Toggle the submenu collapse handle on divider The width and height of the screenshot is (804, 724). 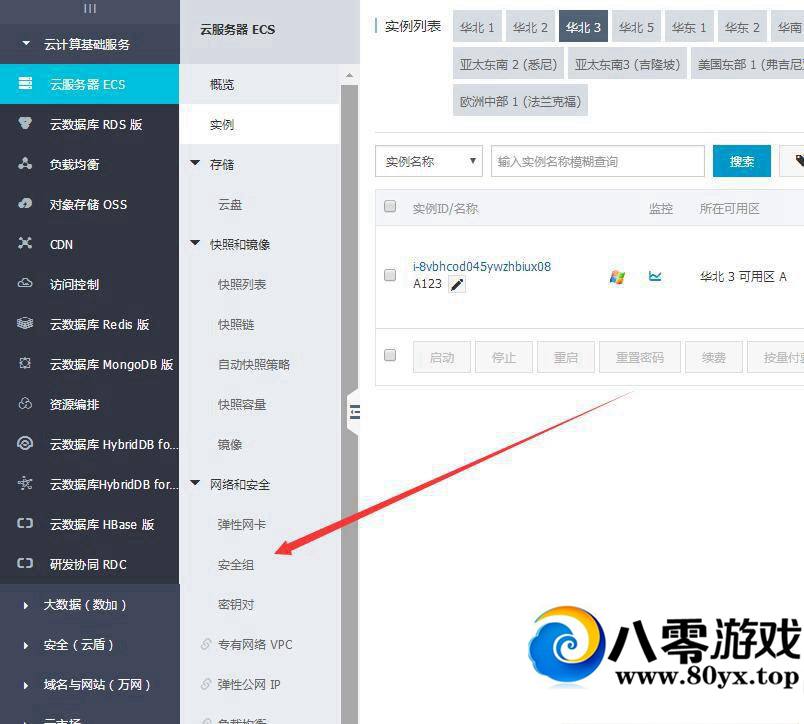point(354,412)
